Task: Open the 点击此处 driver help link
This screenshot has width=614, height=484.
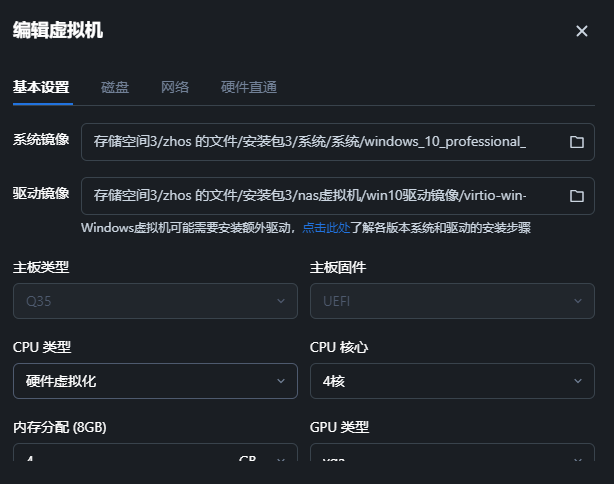Action: tap(326, 228)
